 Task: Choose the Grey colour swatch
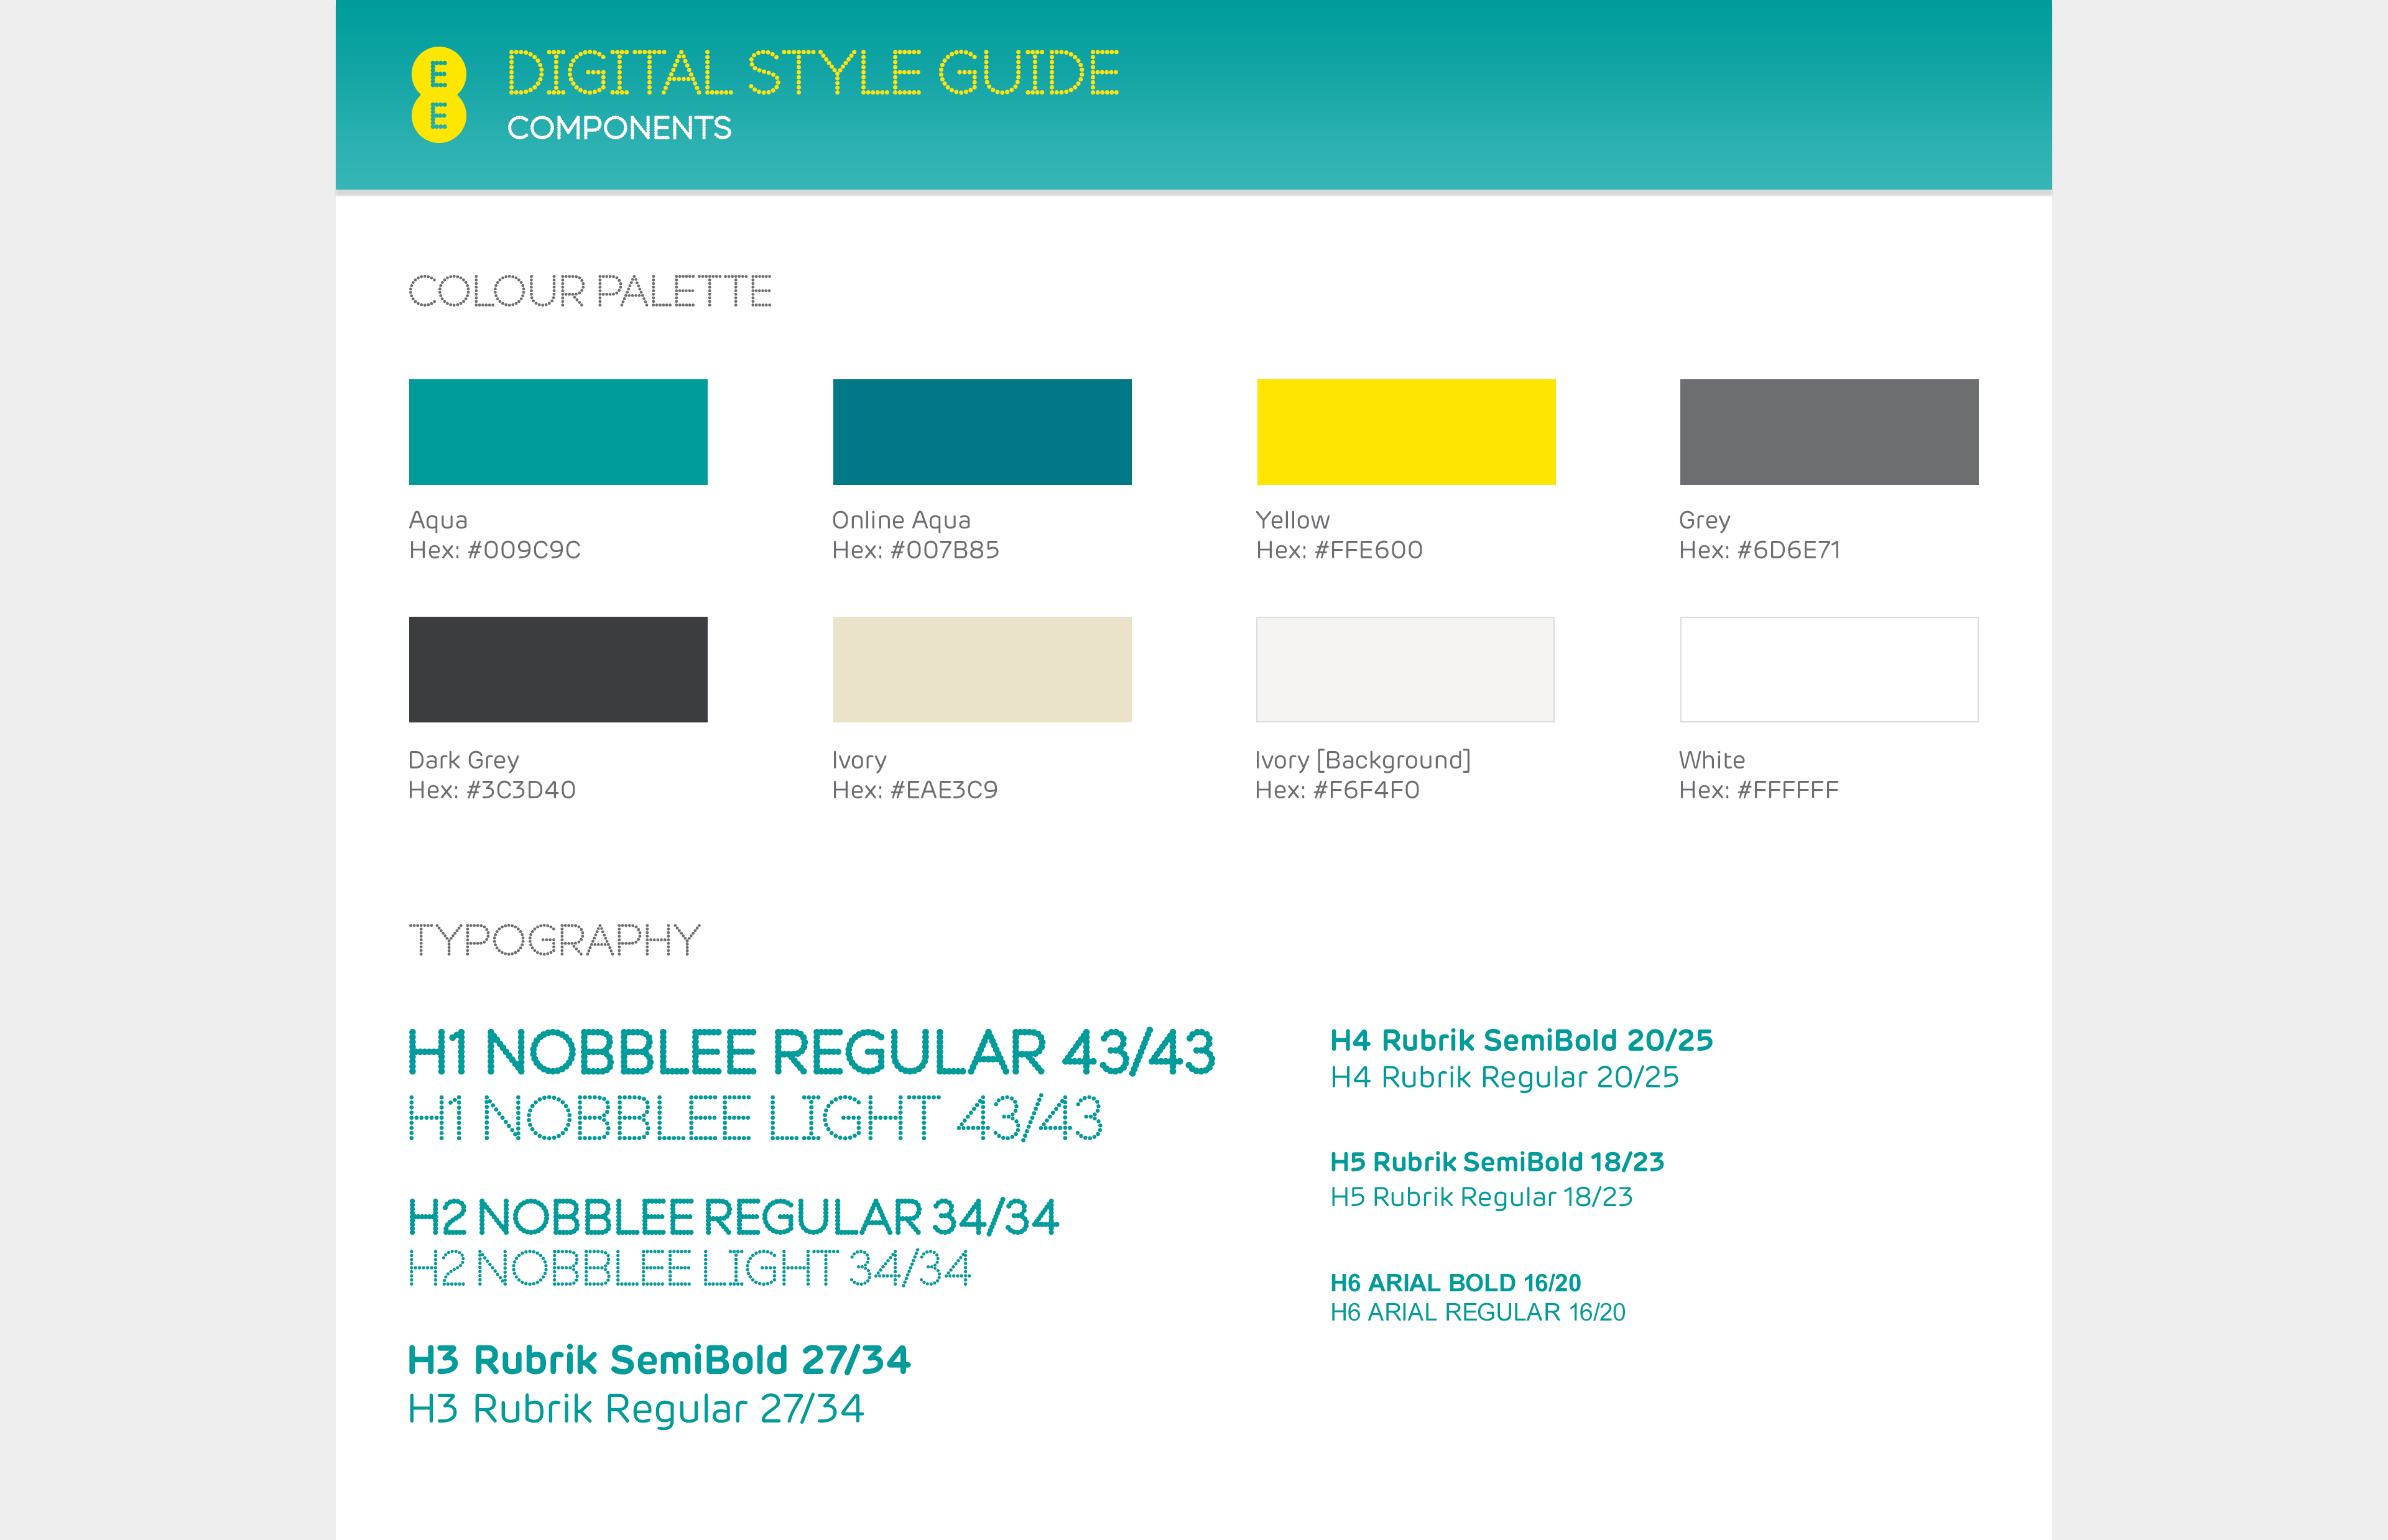1829,432
